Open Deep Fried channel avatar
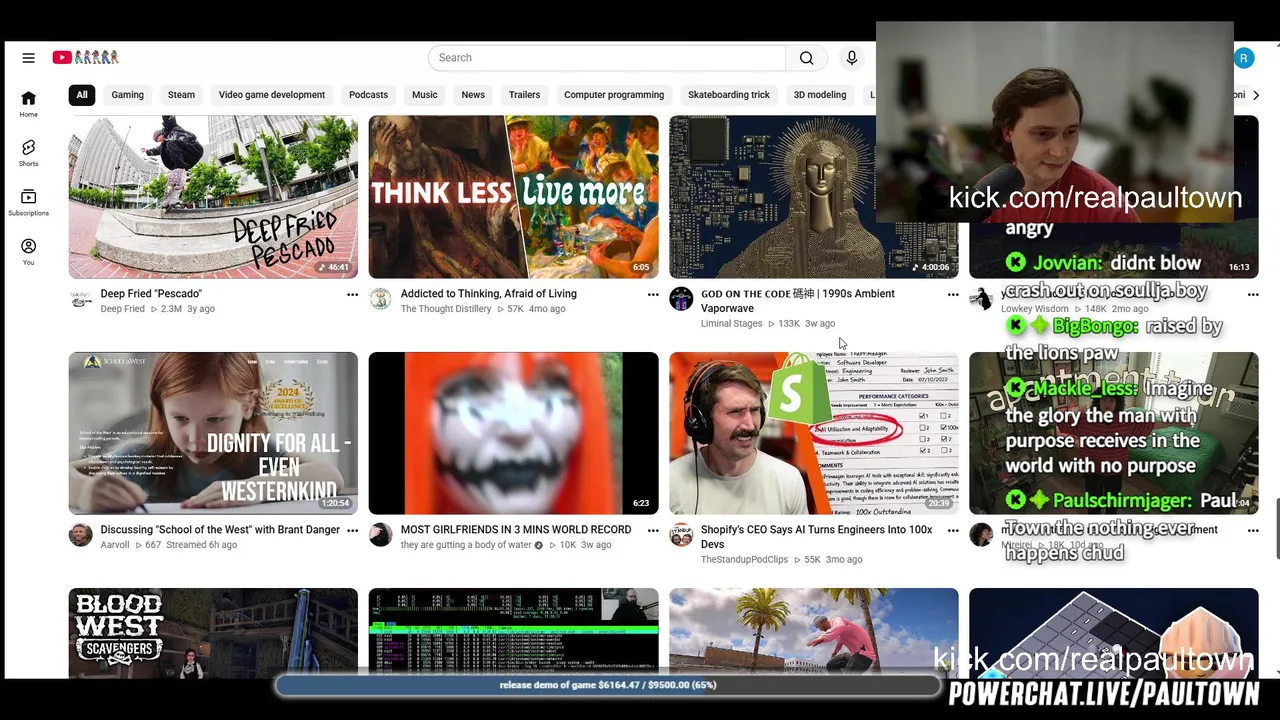The image size is (1280, 720). point(81,299)
